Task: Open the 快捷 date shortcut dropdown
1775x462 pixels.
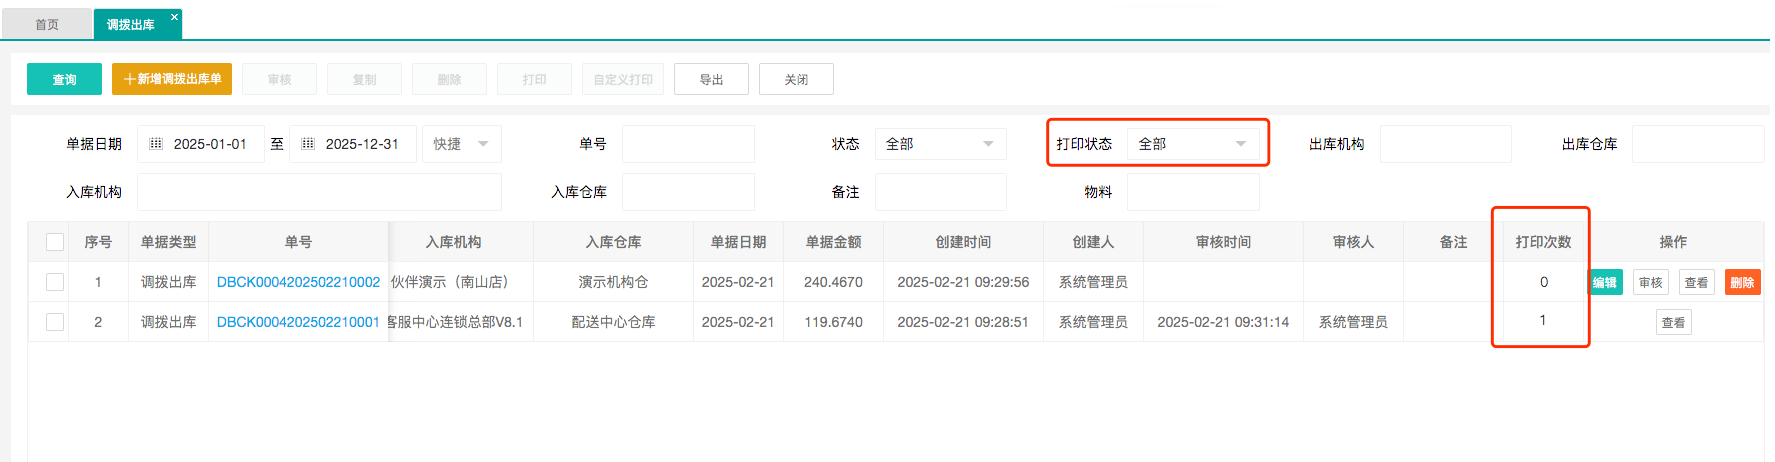Action: pyautogui.click(x=461, y=144)
